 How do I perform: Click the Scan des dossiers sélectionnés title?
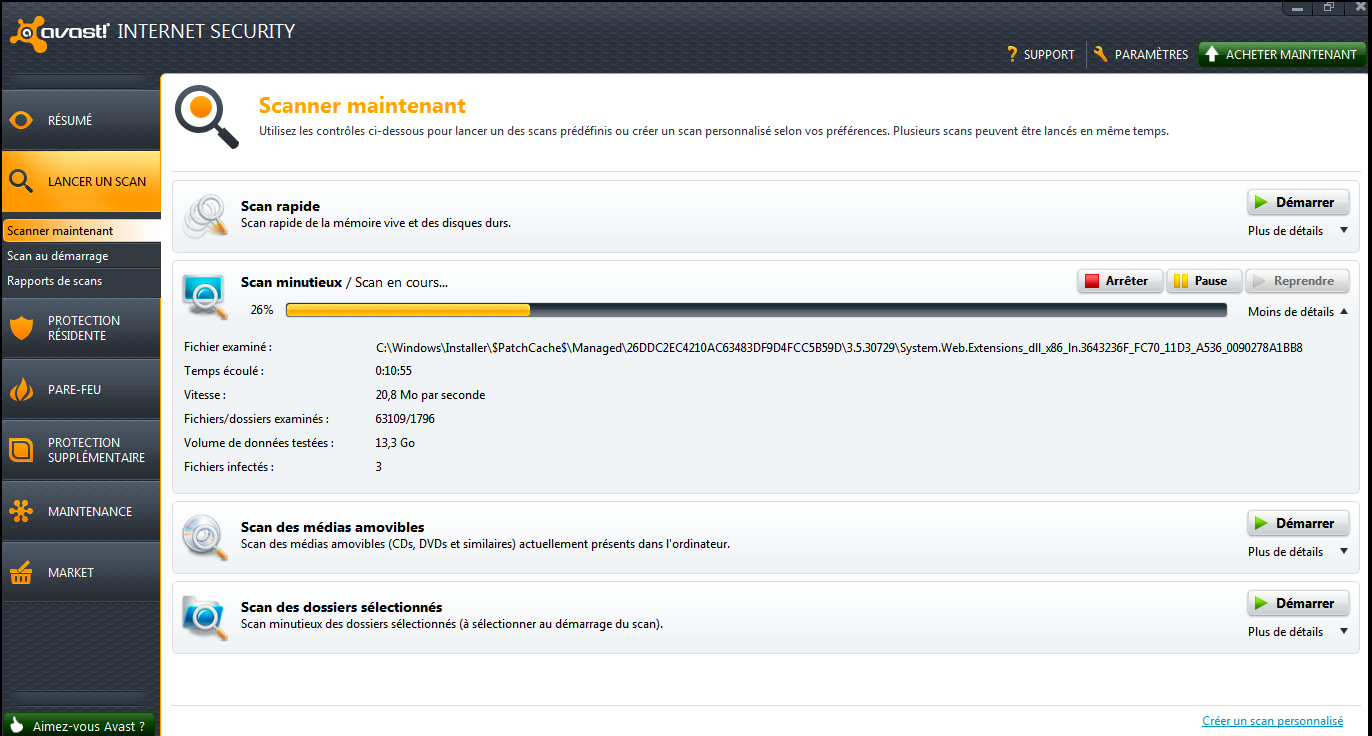[x=342, y=607]
